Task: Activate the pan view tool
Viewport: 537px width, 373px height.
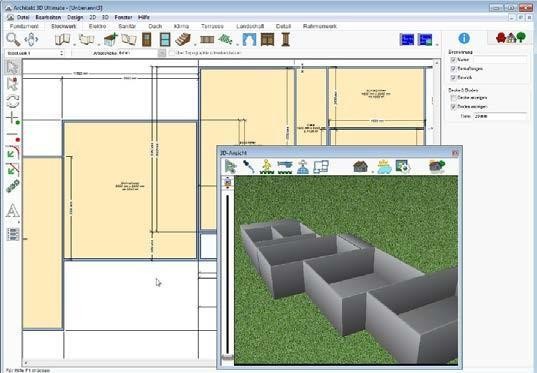Action: pos(31,40)
